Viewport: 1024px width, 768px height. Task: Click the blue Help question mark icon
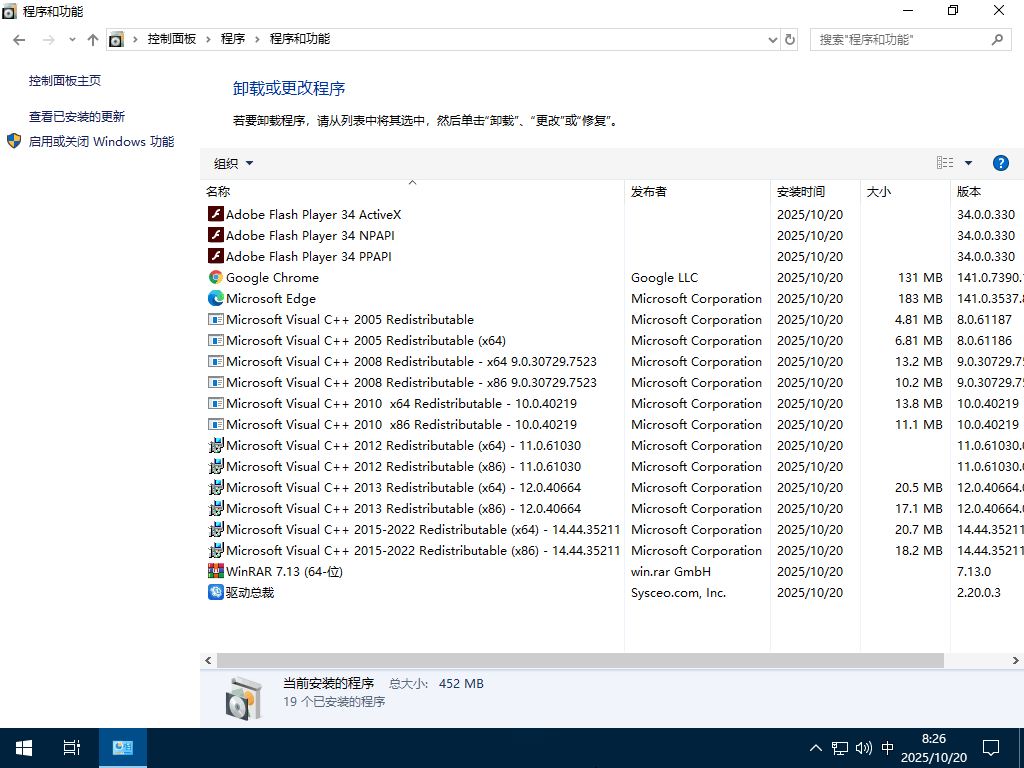(x=1001, y=162)
